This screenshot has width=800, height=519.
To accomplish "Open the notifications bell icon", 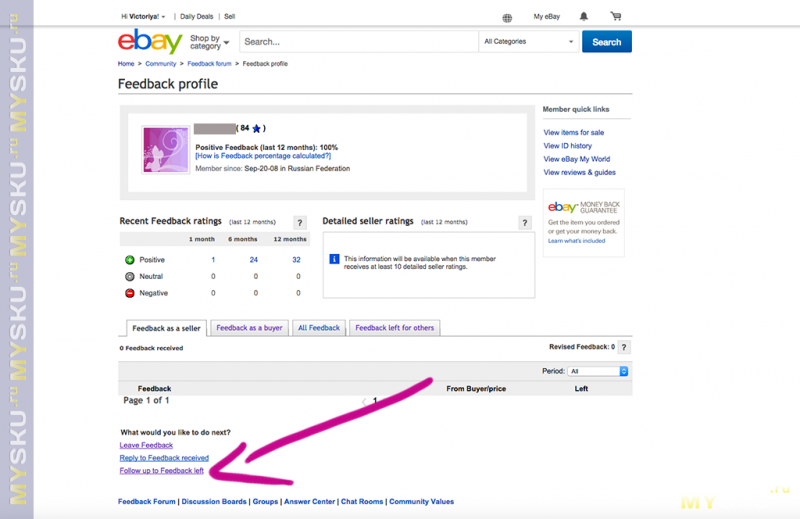I will (584, 17).
